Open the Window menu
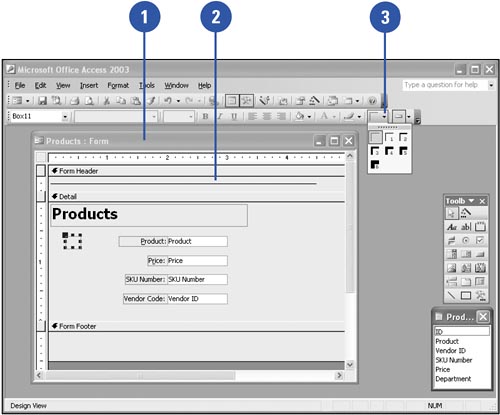This screenshot has width=500, height=415. pyautogui.click(x=176, y=85)
